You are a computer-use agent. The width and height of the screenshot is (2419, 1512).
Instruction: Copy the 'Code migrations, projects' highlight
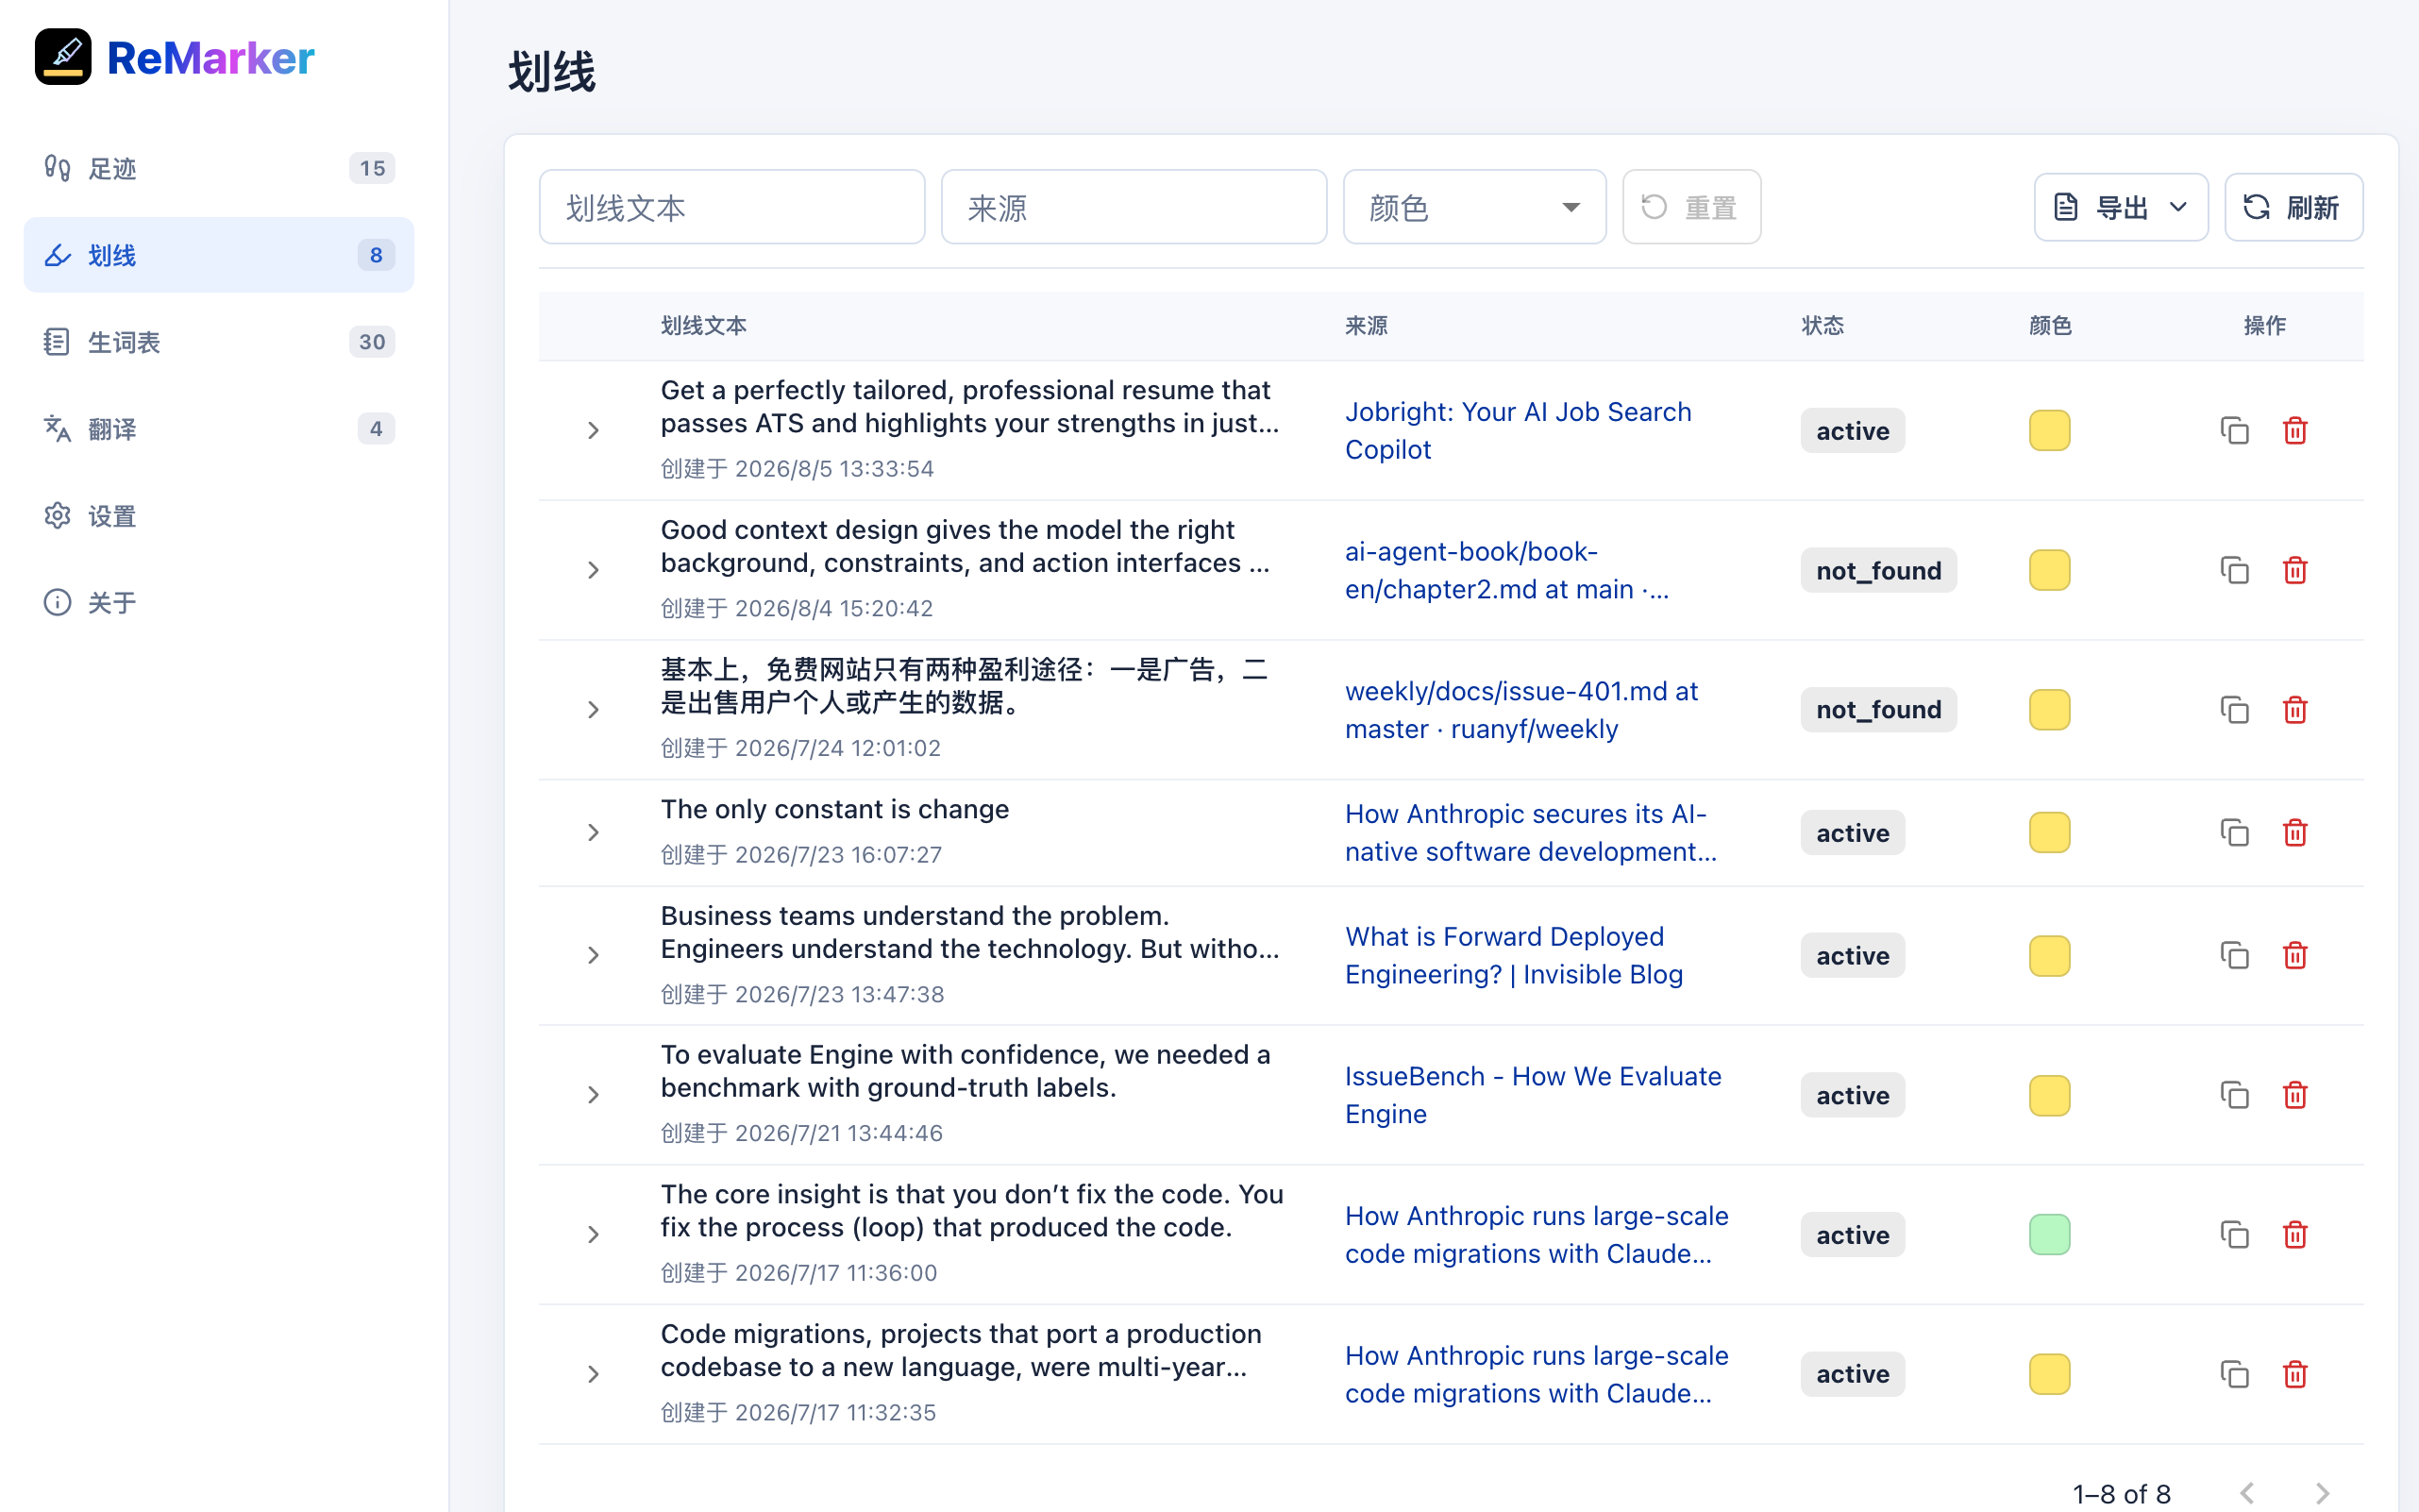coord(2234,1374)
